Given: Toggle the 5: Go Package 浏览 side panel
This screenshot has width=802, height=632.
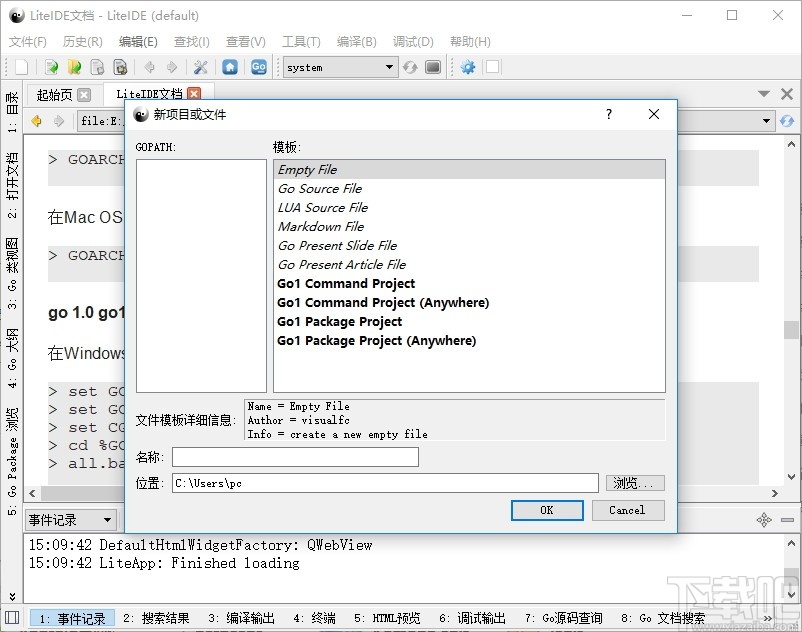Looking at the screenshot, I should (x=12, y=461).
